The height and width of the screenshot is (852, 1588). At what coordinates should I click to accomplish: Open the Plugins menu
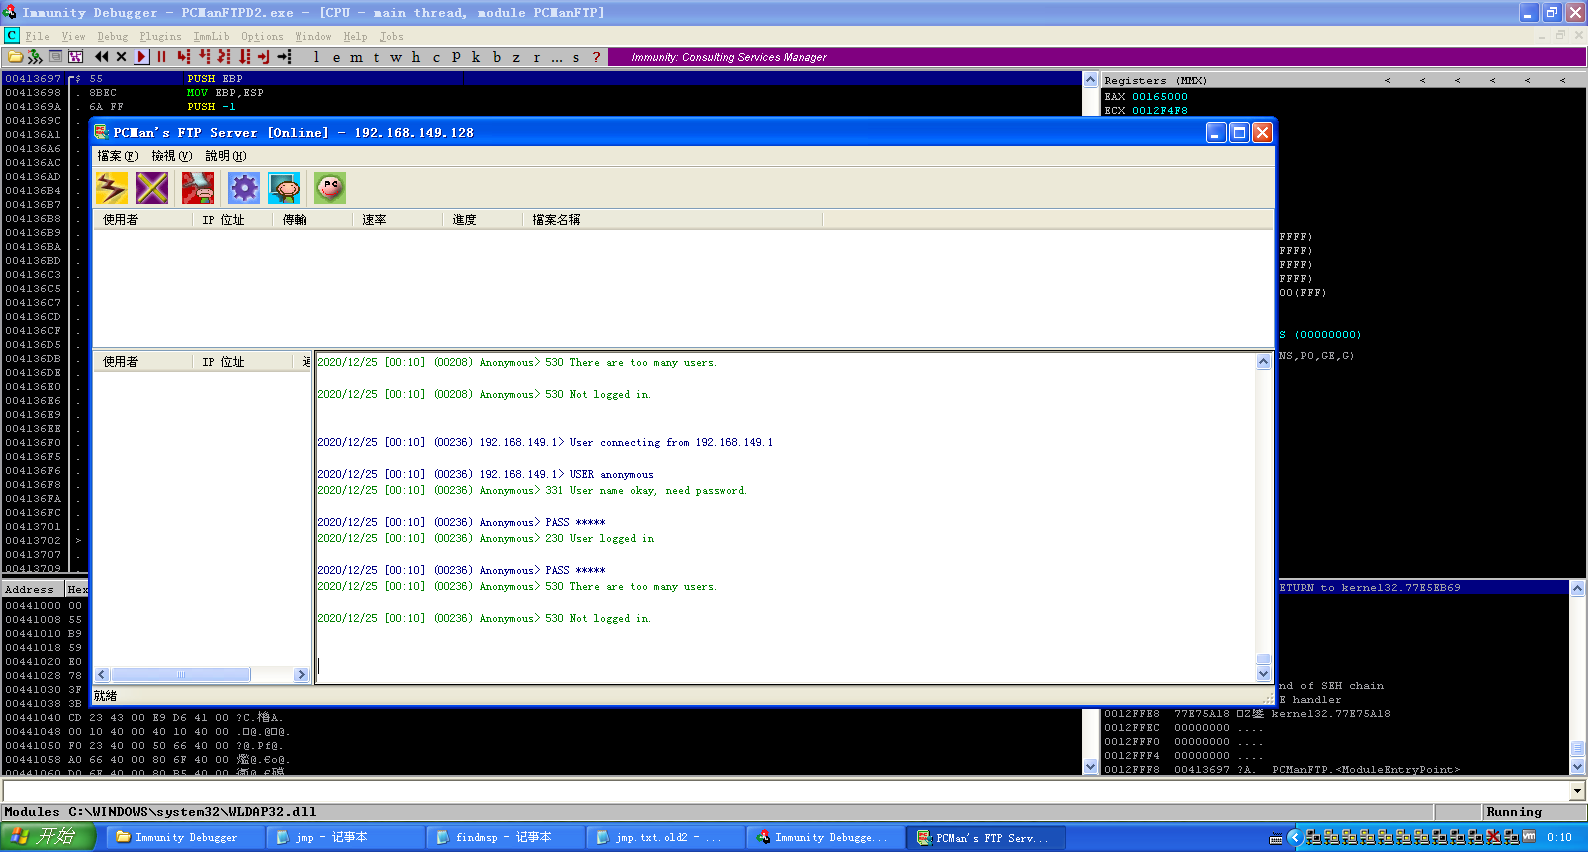pos(160,37)
